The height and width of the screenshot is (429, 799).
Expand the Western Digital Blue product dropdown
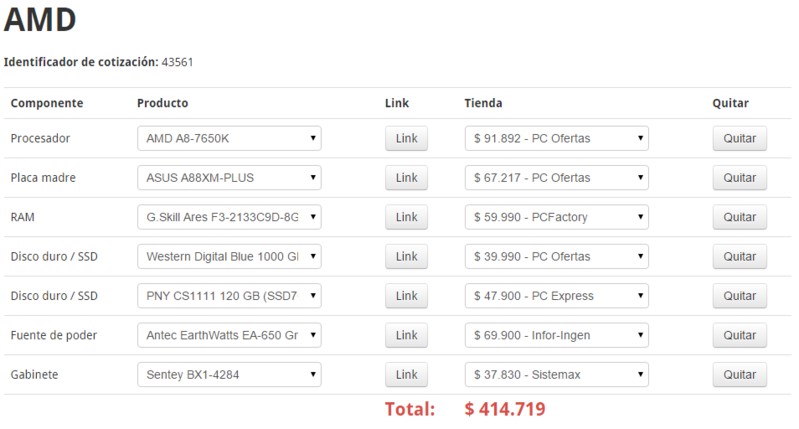pyautogui.click(x=229, y=257)
